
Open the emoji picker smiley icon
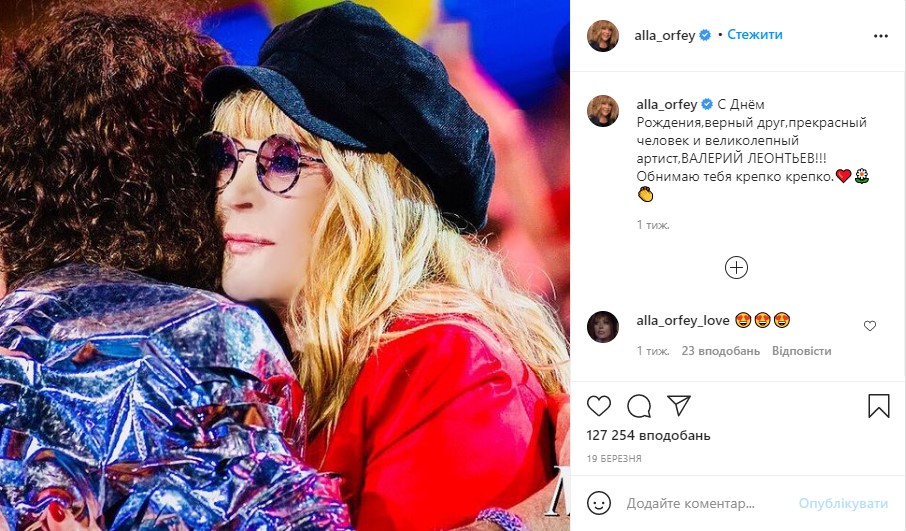click(x=599, y=502)
